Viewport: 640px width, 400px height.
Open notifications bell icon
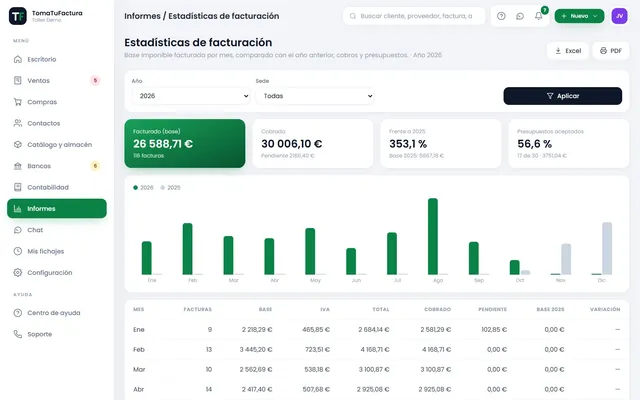pos(539,16)
